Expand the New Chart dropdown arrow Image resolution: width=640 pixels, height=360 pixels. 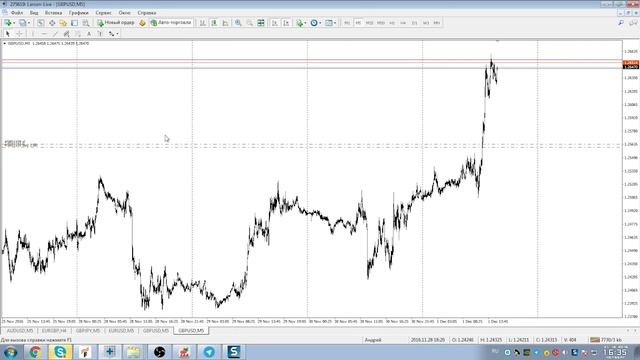pos(13,23)
